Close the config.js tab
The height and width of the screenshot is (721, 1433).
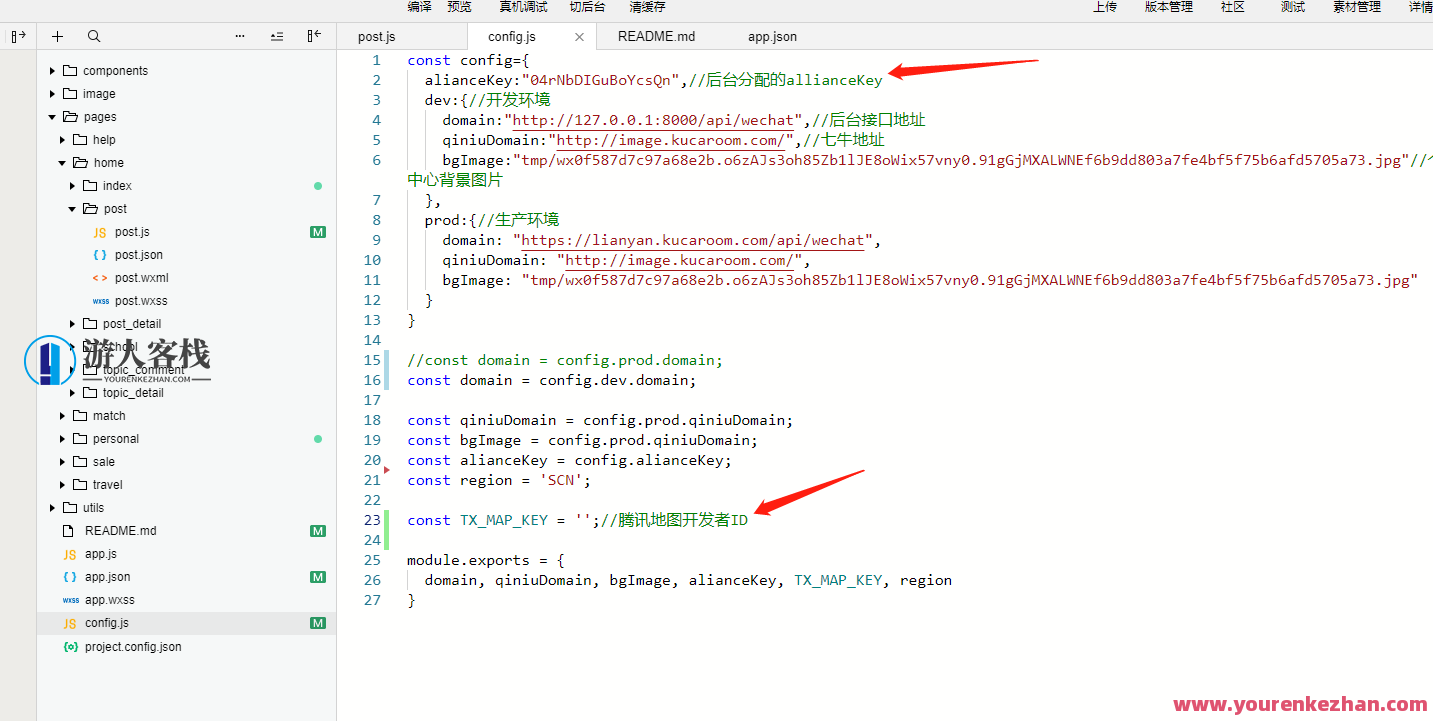[x=580, y=37]
